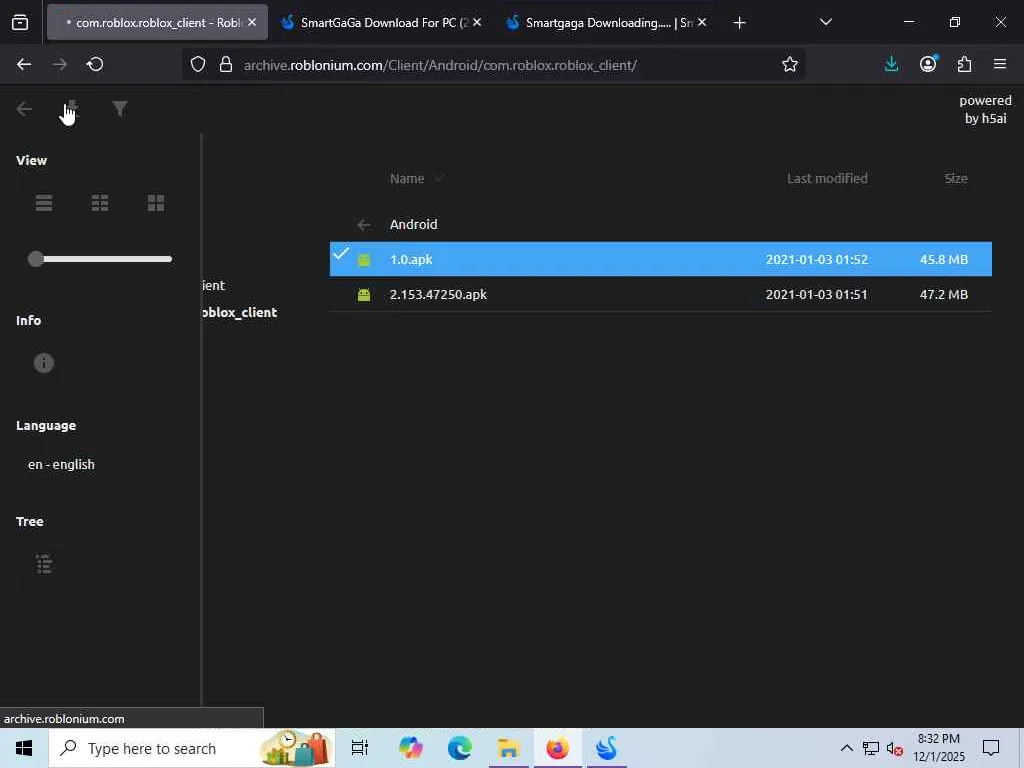The width and height of the screenshot is (1024, 768).
Task: Sort by the Size column header
Action: (956, 178)
